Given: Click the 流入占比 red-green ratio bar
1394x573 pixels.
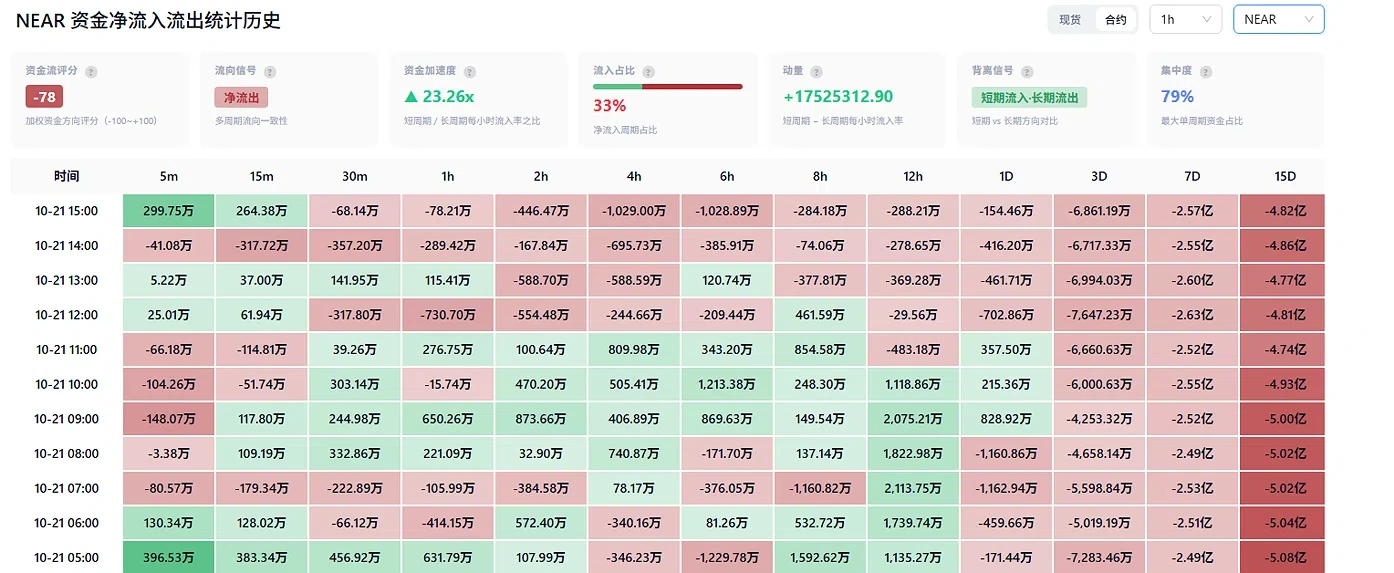Looking at the screenshot, I should tap(668, 87).
